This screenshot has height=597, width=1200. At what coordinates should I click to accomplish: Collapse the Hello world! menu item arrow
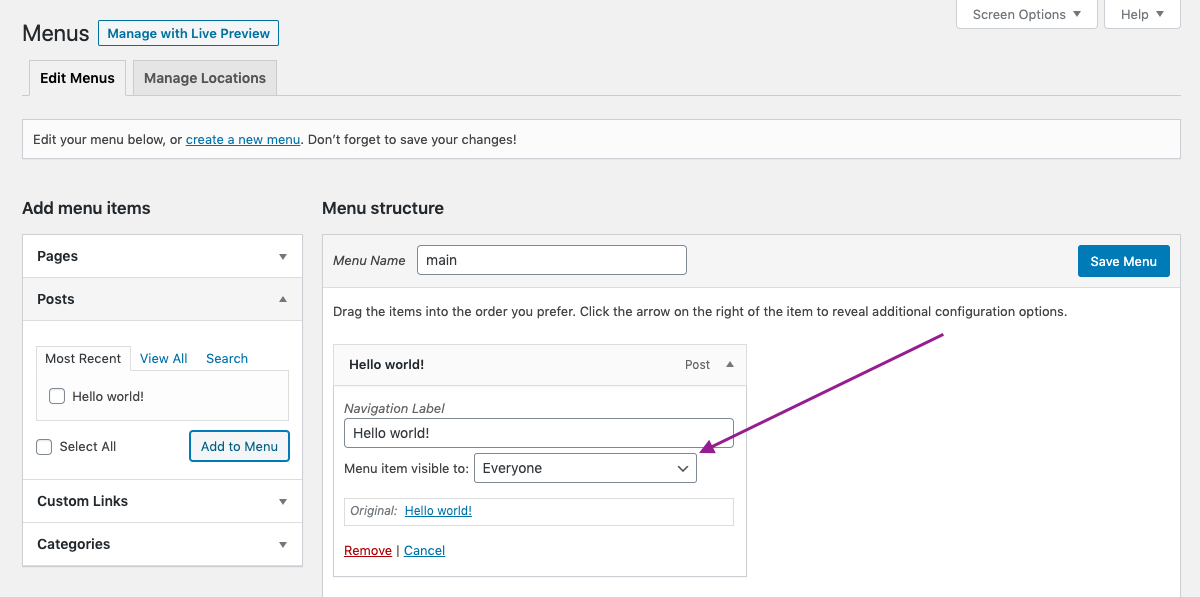point(730,365)
